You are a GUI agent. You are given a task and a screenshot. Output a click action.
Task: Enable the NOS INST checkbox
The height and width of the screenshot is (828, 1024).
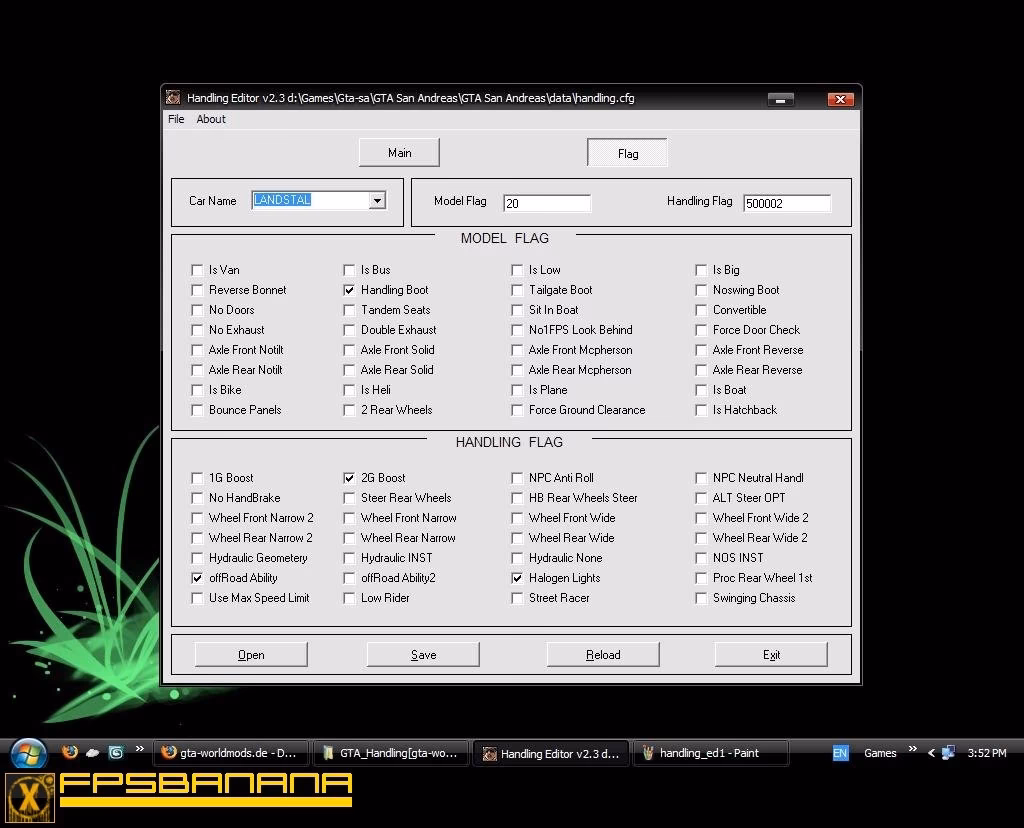(701, 558)
